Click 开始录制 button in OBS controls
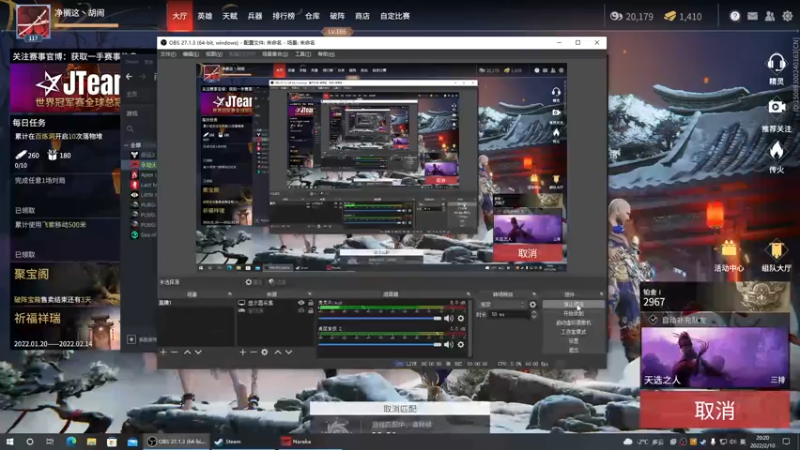The width and height of the screenshot is (800, 450). (573, 313)
